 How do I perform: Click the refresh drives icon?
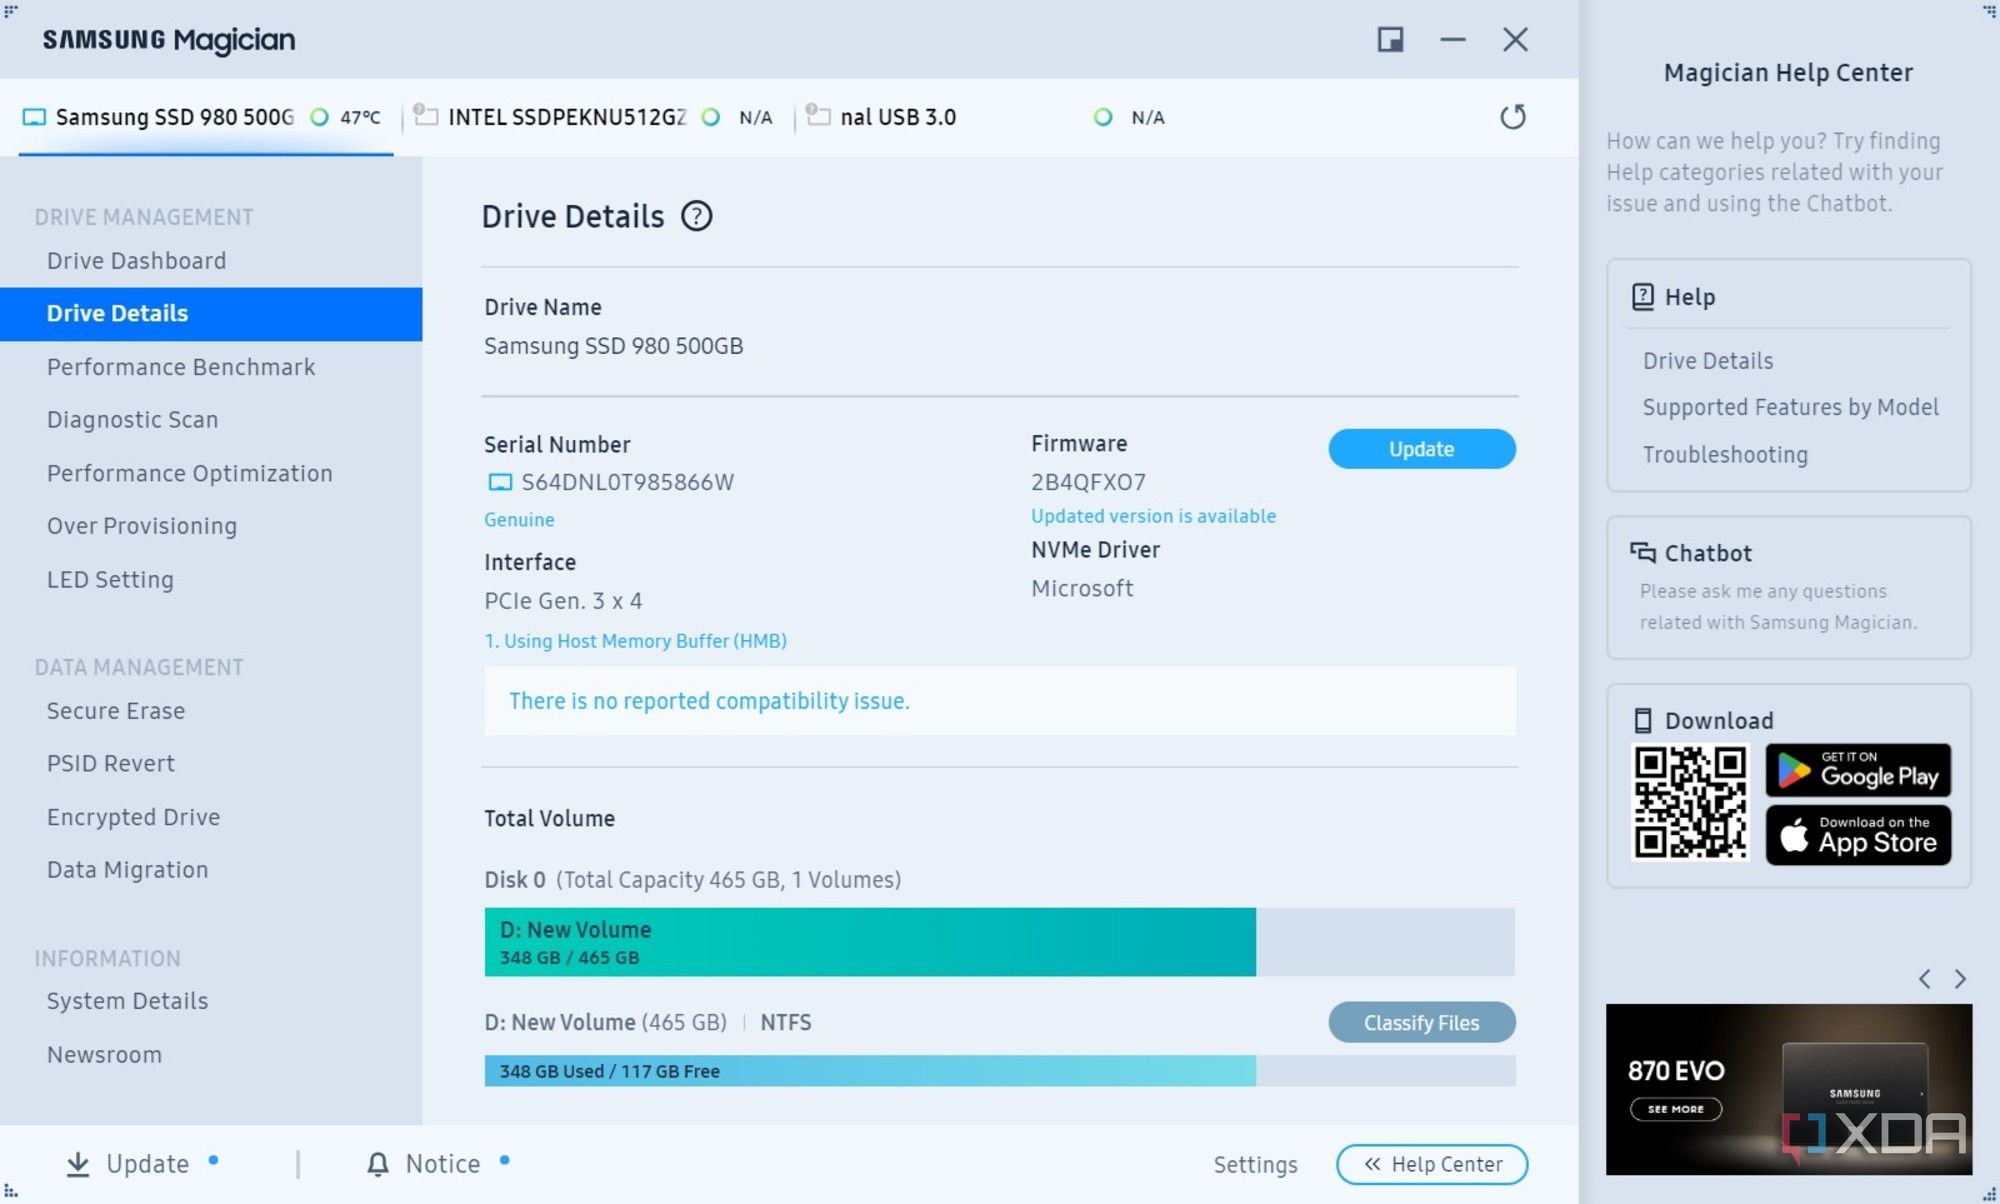coord(1513,117)
